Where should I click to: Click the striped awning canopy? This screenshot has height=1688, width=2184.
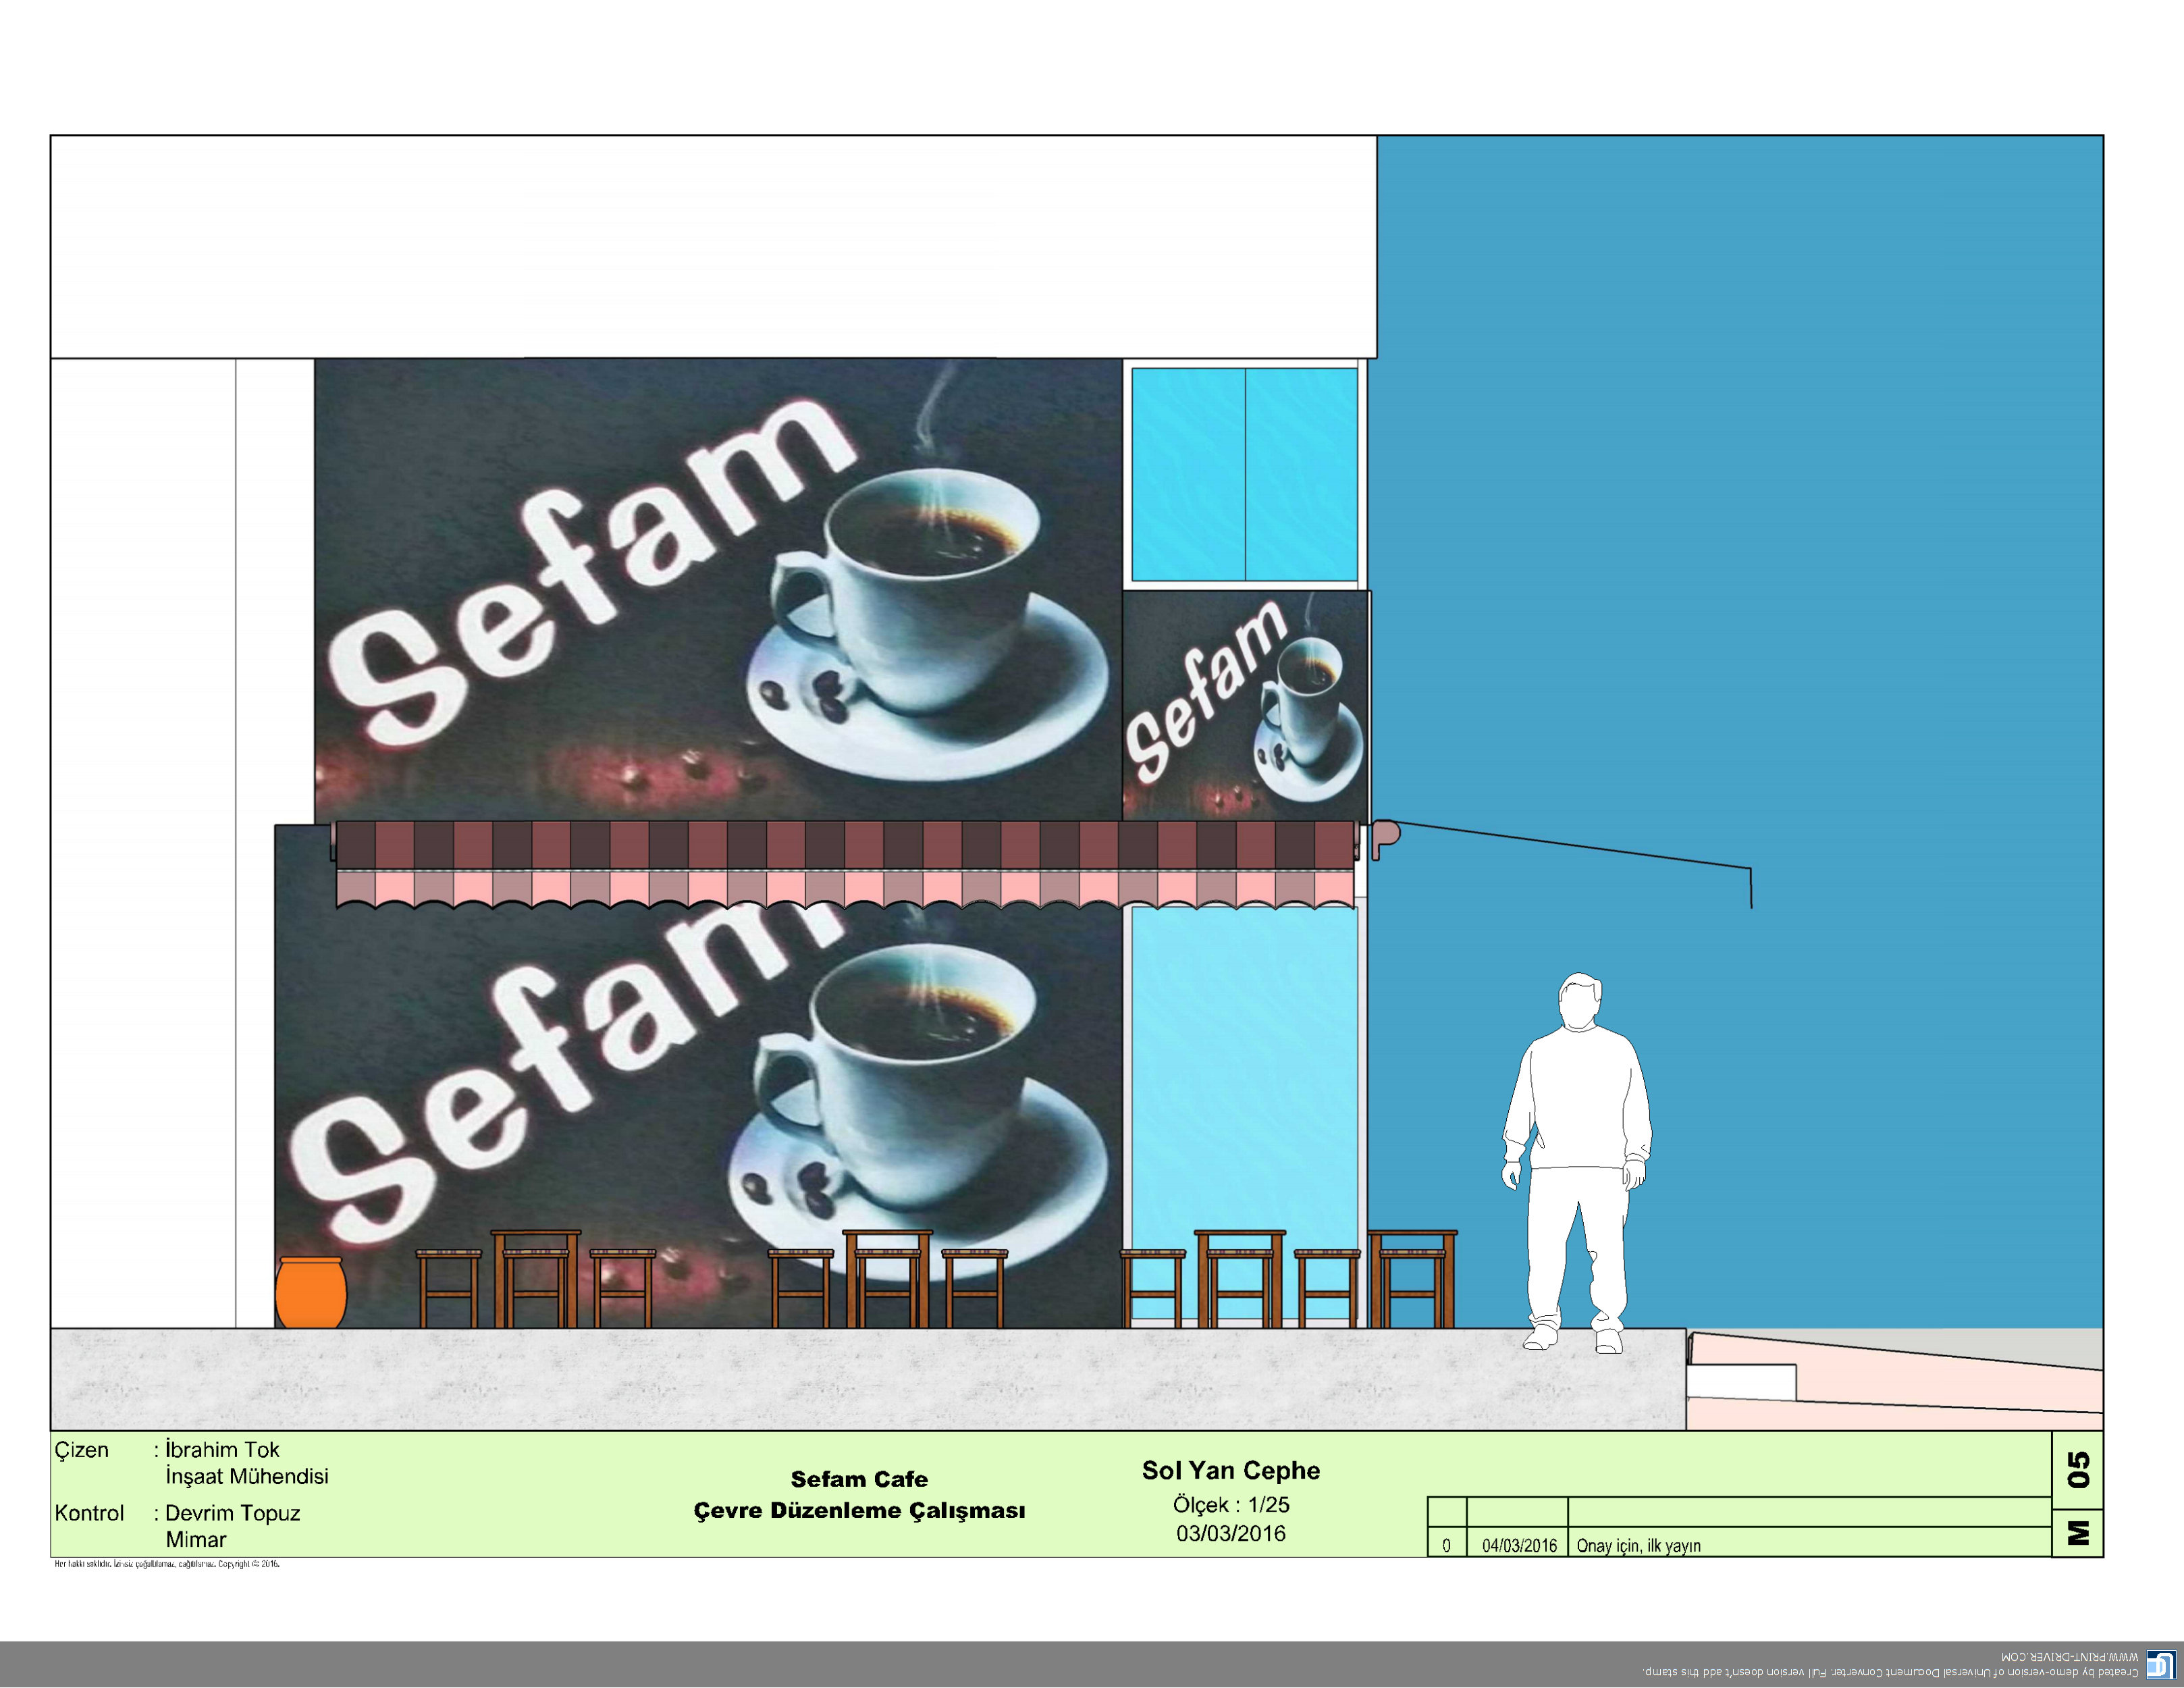pyautogui.click(x=845, y=862)
